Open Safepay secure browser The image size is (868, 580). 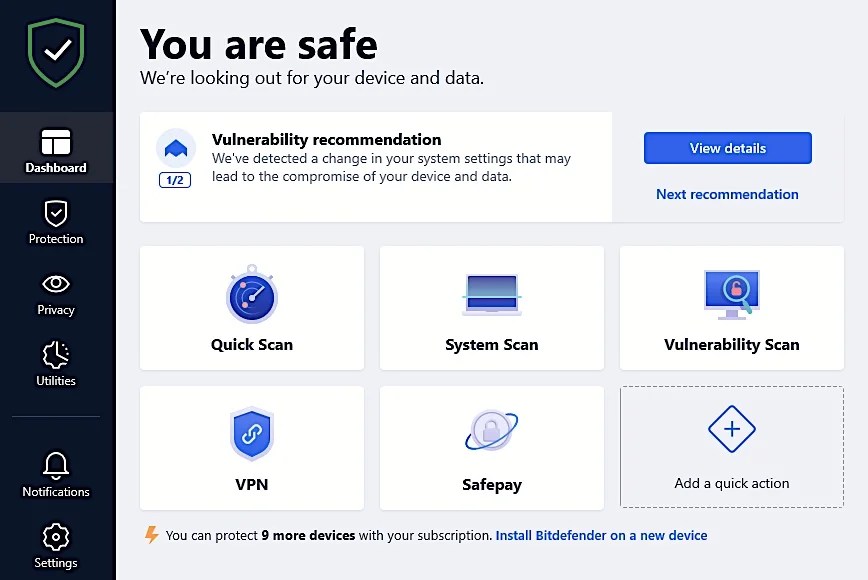491,447
